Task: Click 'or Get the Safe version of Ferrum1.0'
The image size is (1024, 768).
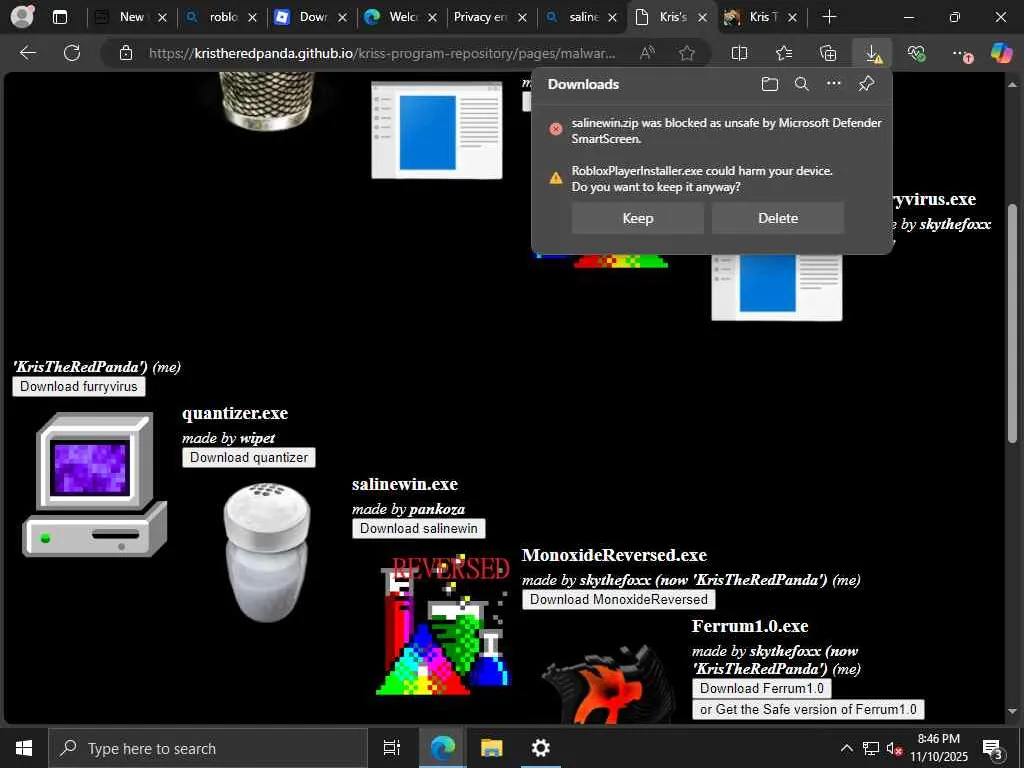Action: coord(808,709)
